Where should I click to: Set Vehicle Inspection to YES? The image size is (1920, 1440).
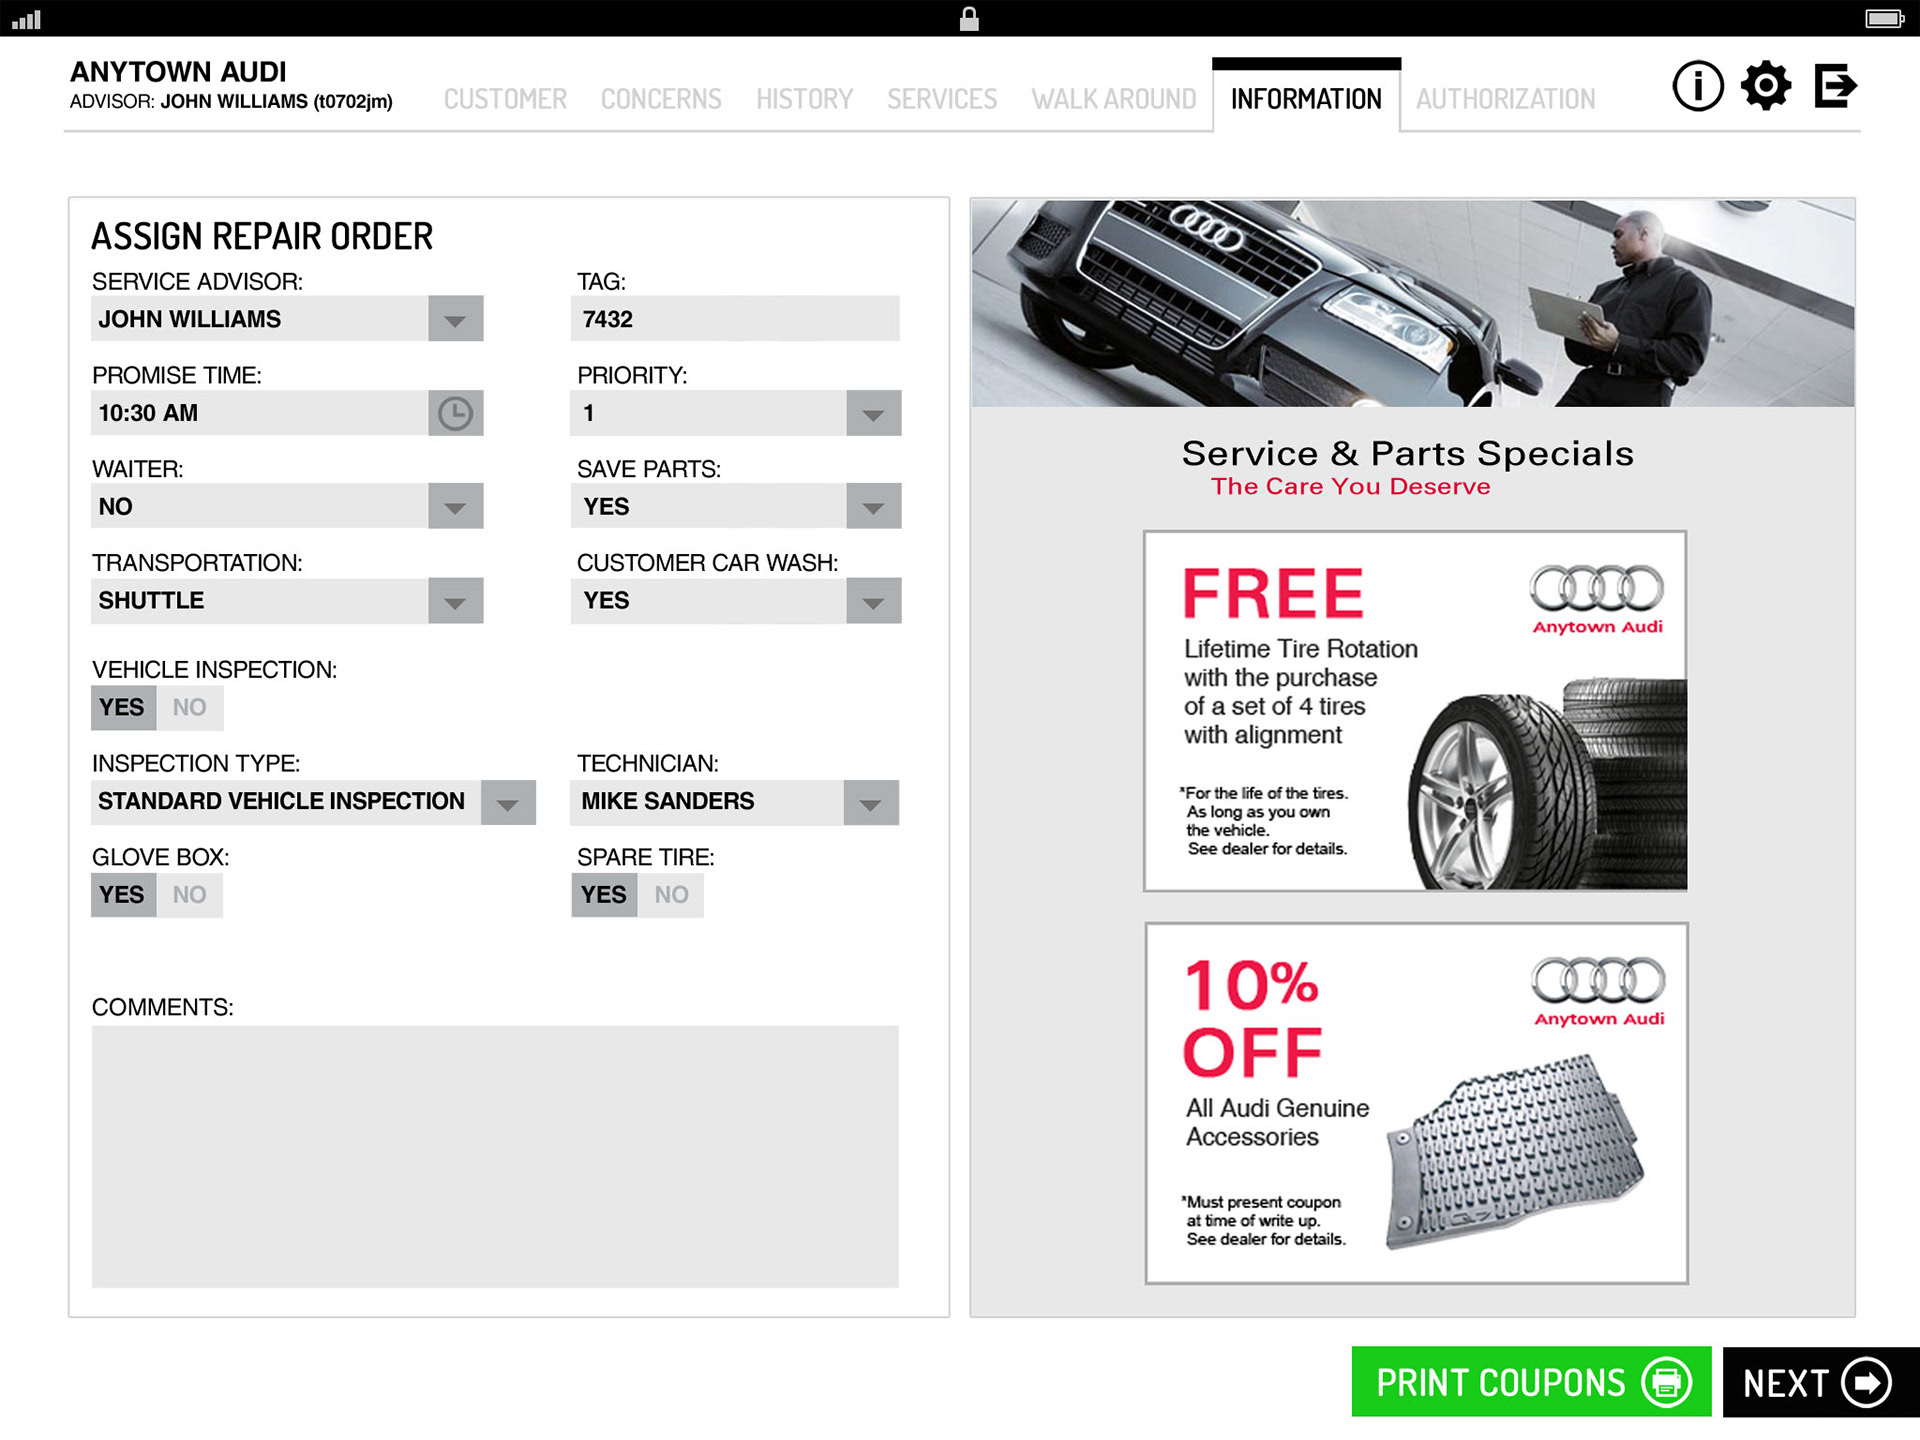click(x=123, y=707)
